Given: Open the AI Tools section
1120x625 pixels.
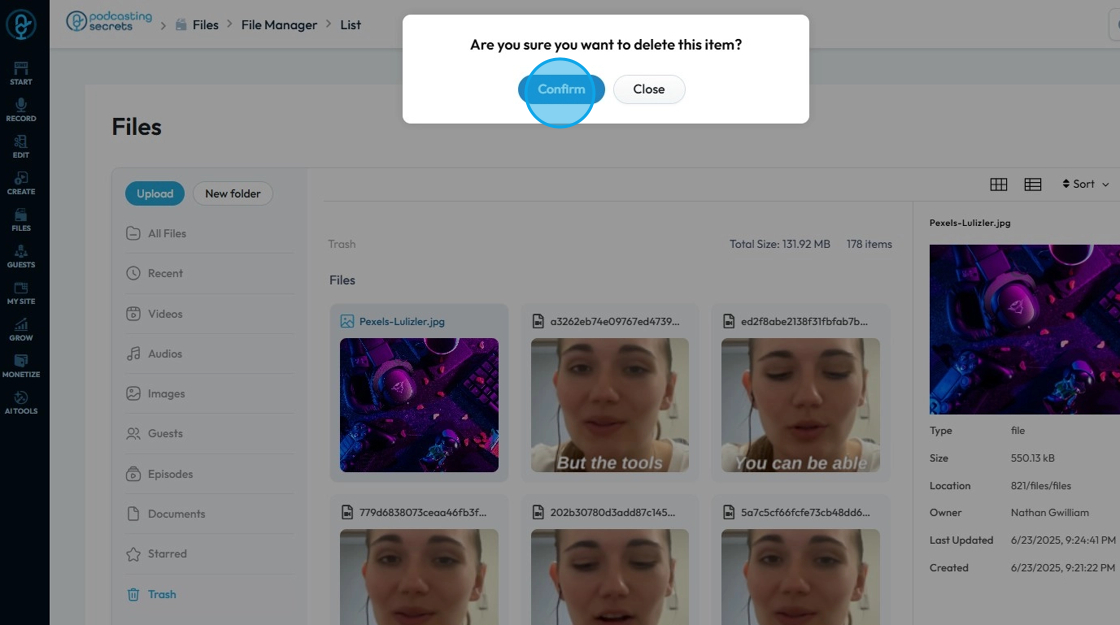Looking at the screenshot, I should coord(21,403).
